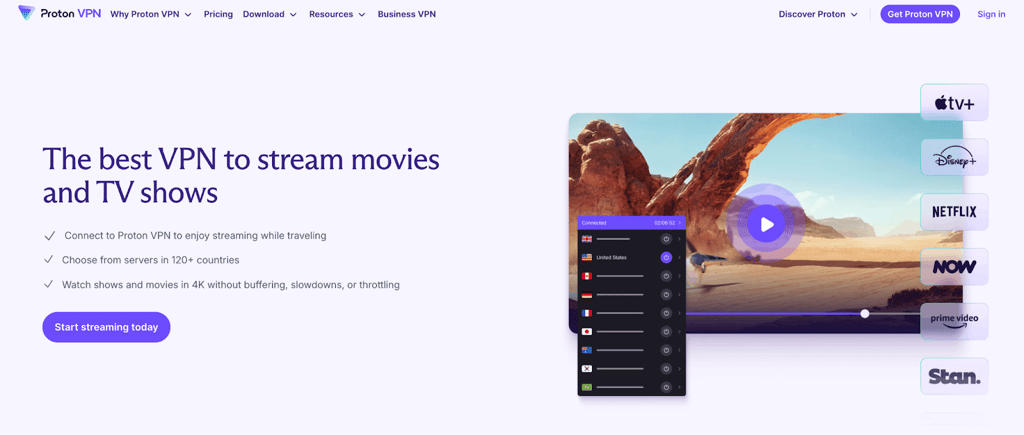Viewport: 1024px width, 435px height.
Task: Click the Japan flag in server list
Action: click(586, 332)
